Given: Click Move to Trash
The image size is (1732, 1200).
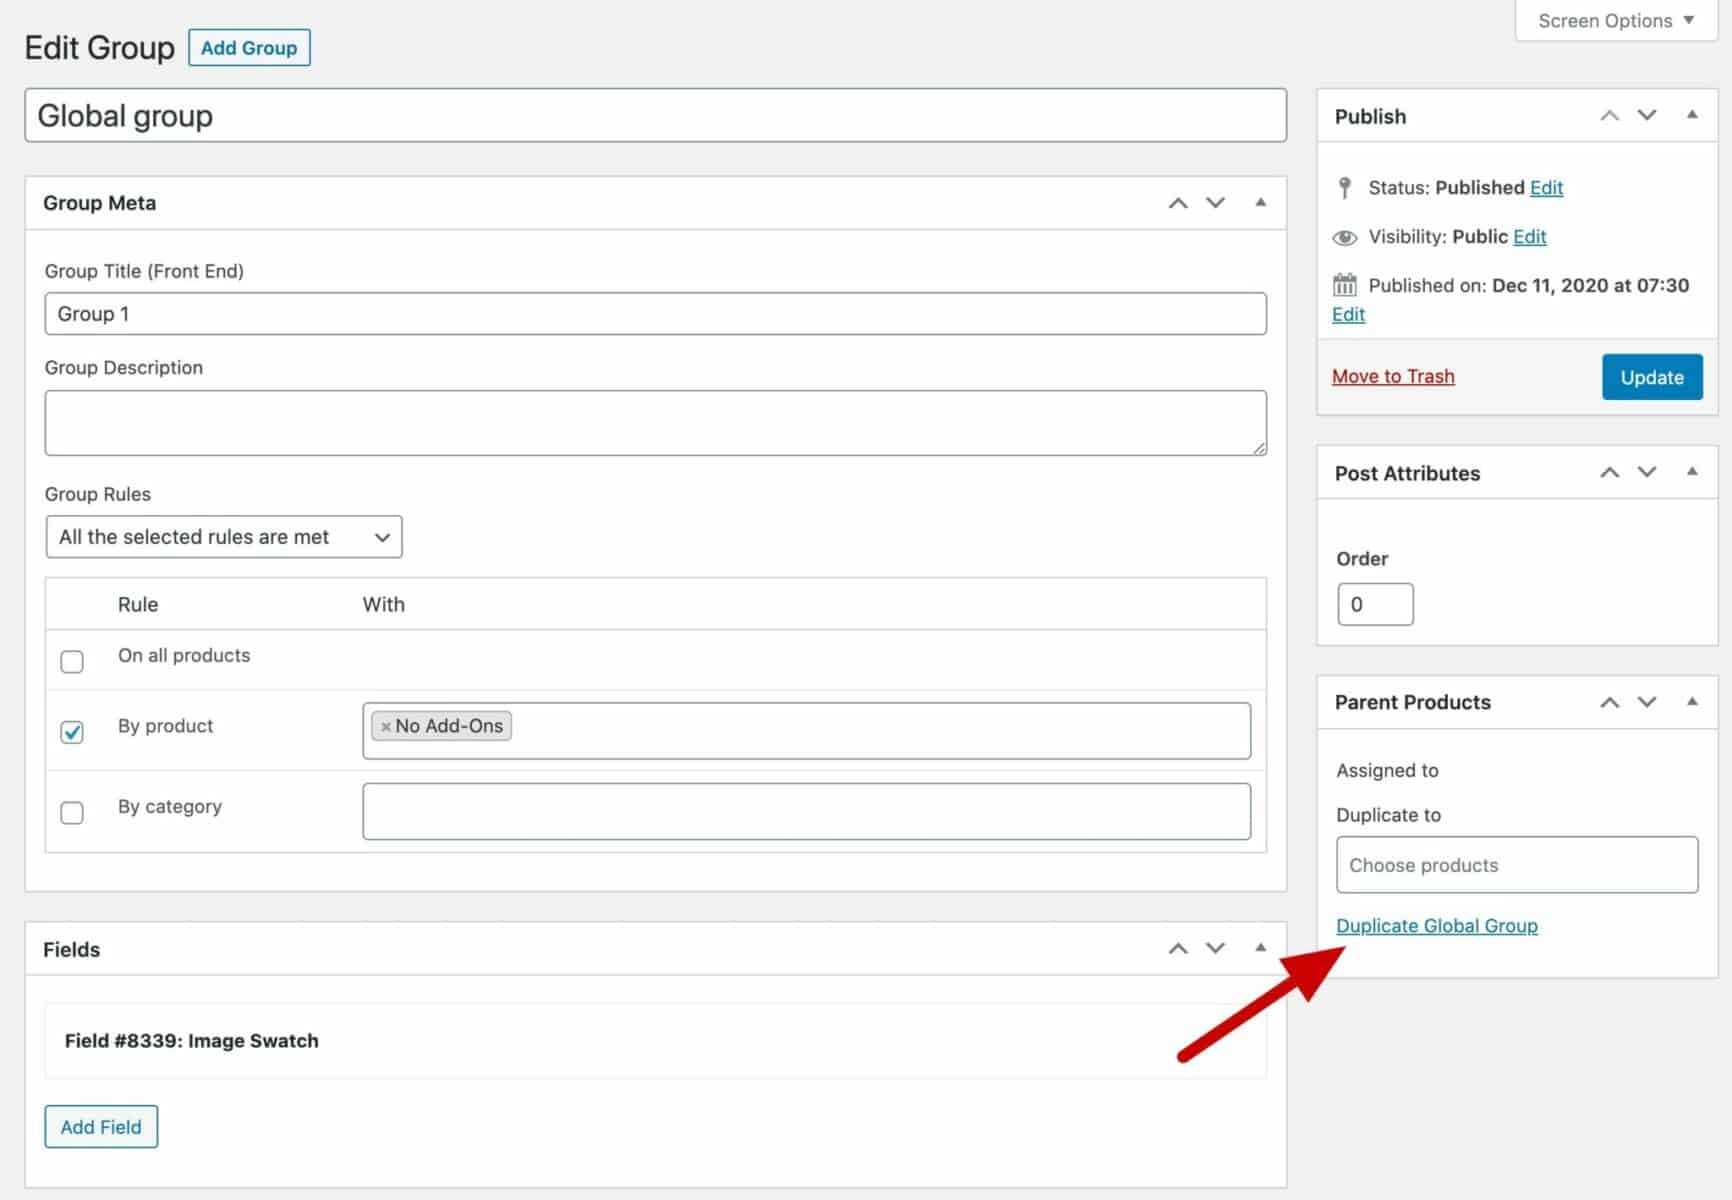Looking at the screenshot, I should (x=1393, y=376).
